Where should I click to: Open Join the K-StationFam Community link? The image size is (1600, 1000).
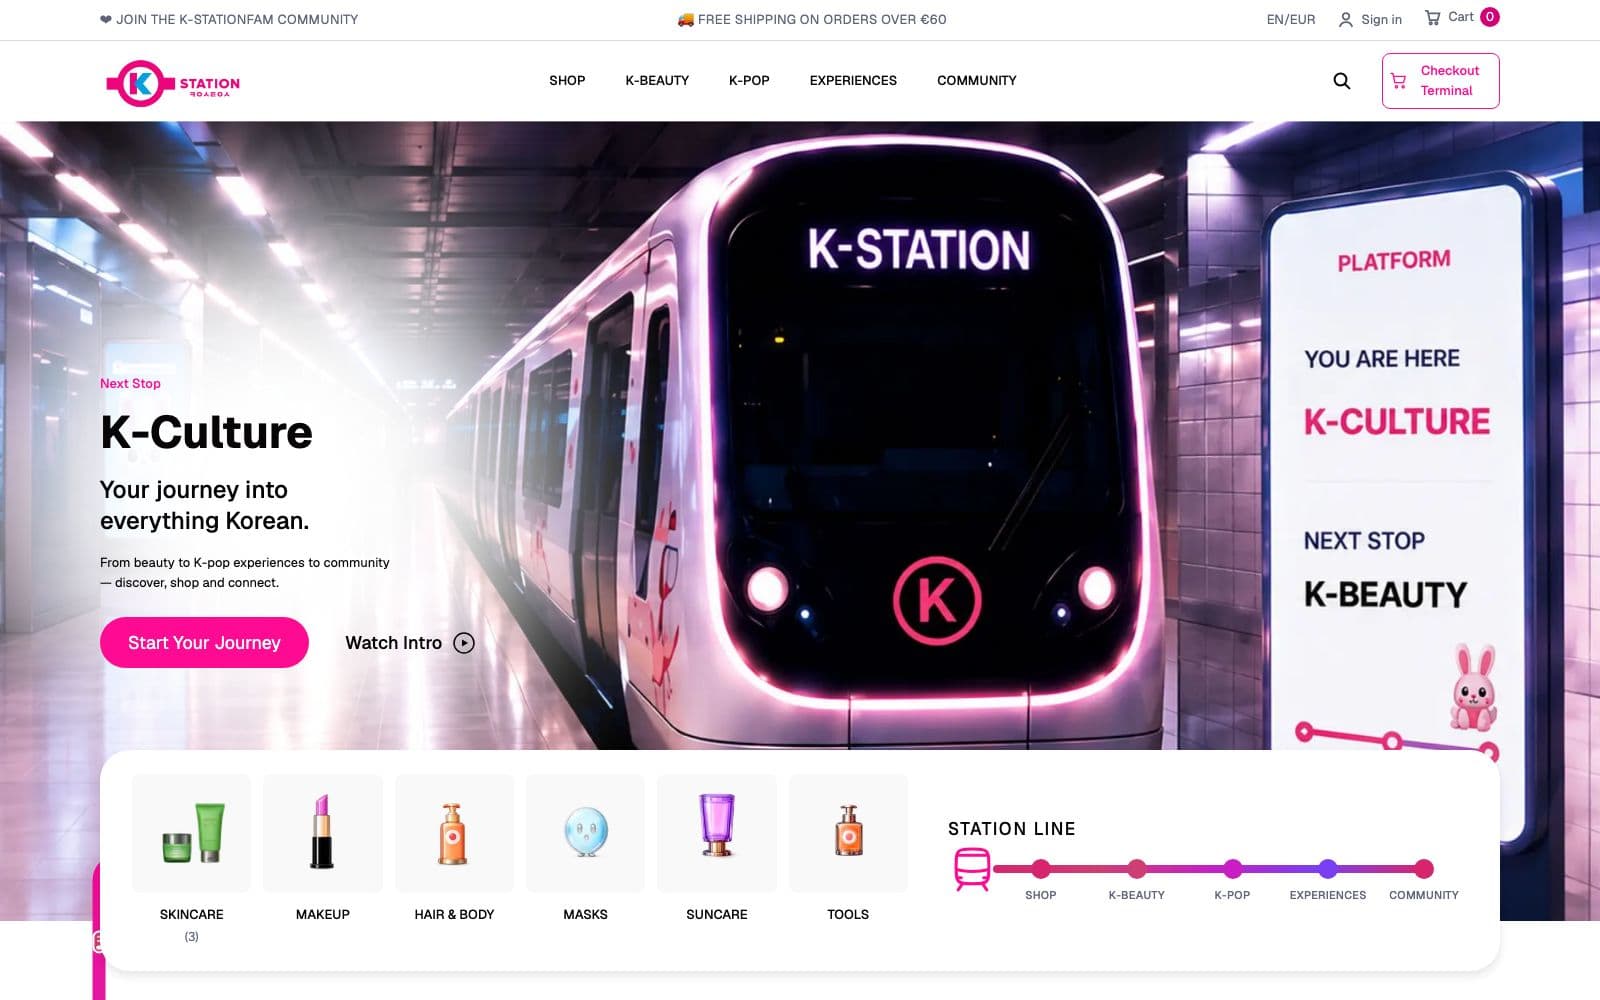pyautogui.click(x=229, y=19)
